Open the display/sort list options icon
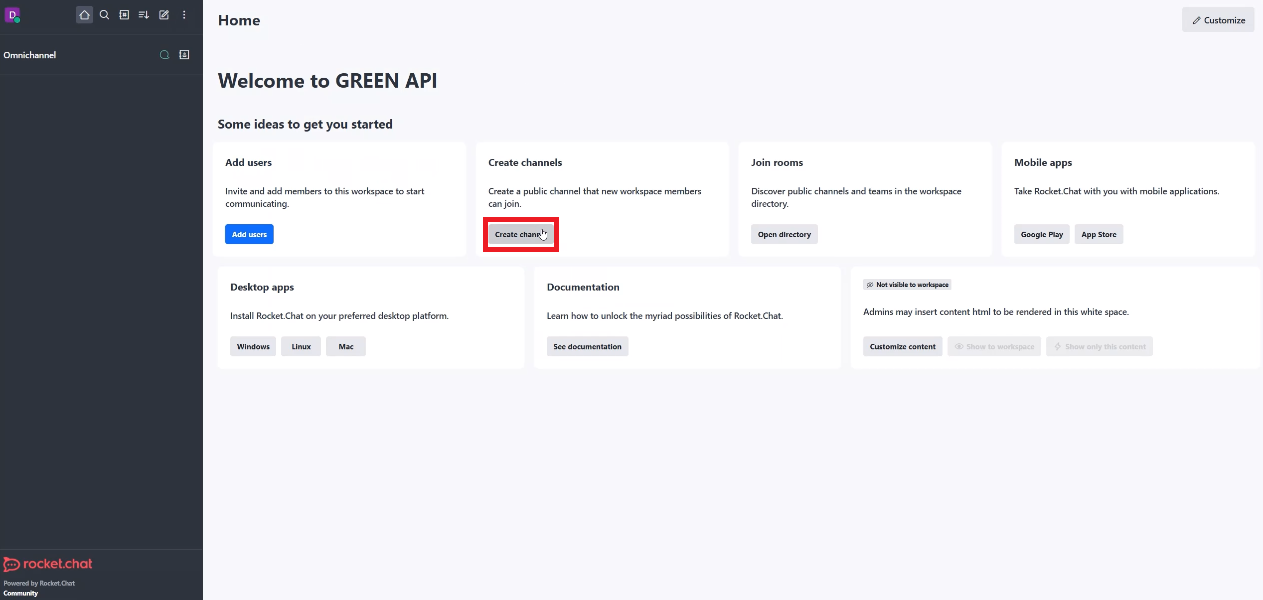Screen dimensions: 1263x600 [144, 15]
